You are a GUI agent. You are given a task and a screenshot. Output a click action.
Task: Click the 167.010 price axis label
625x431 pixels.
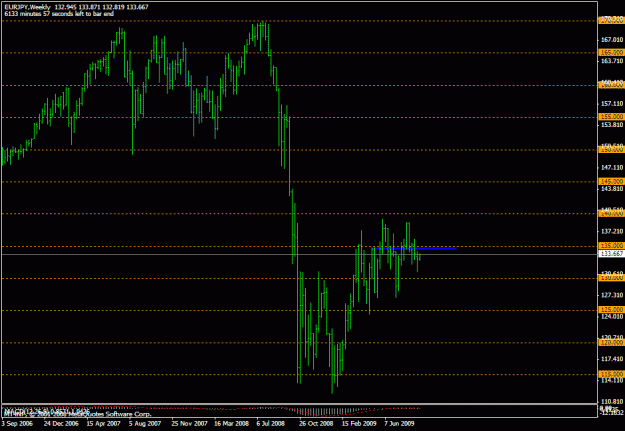[611, 39]
